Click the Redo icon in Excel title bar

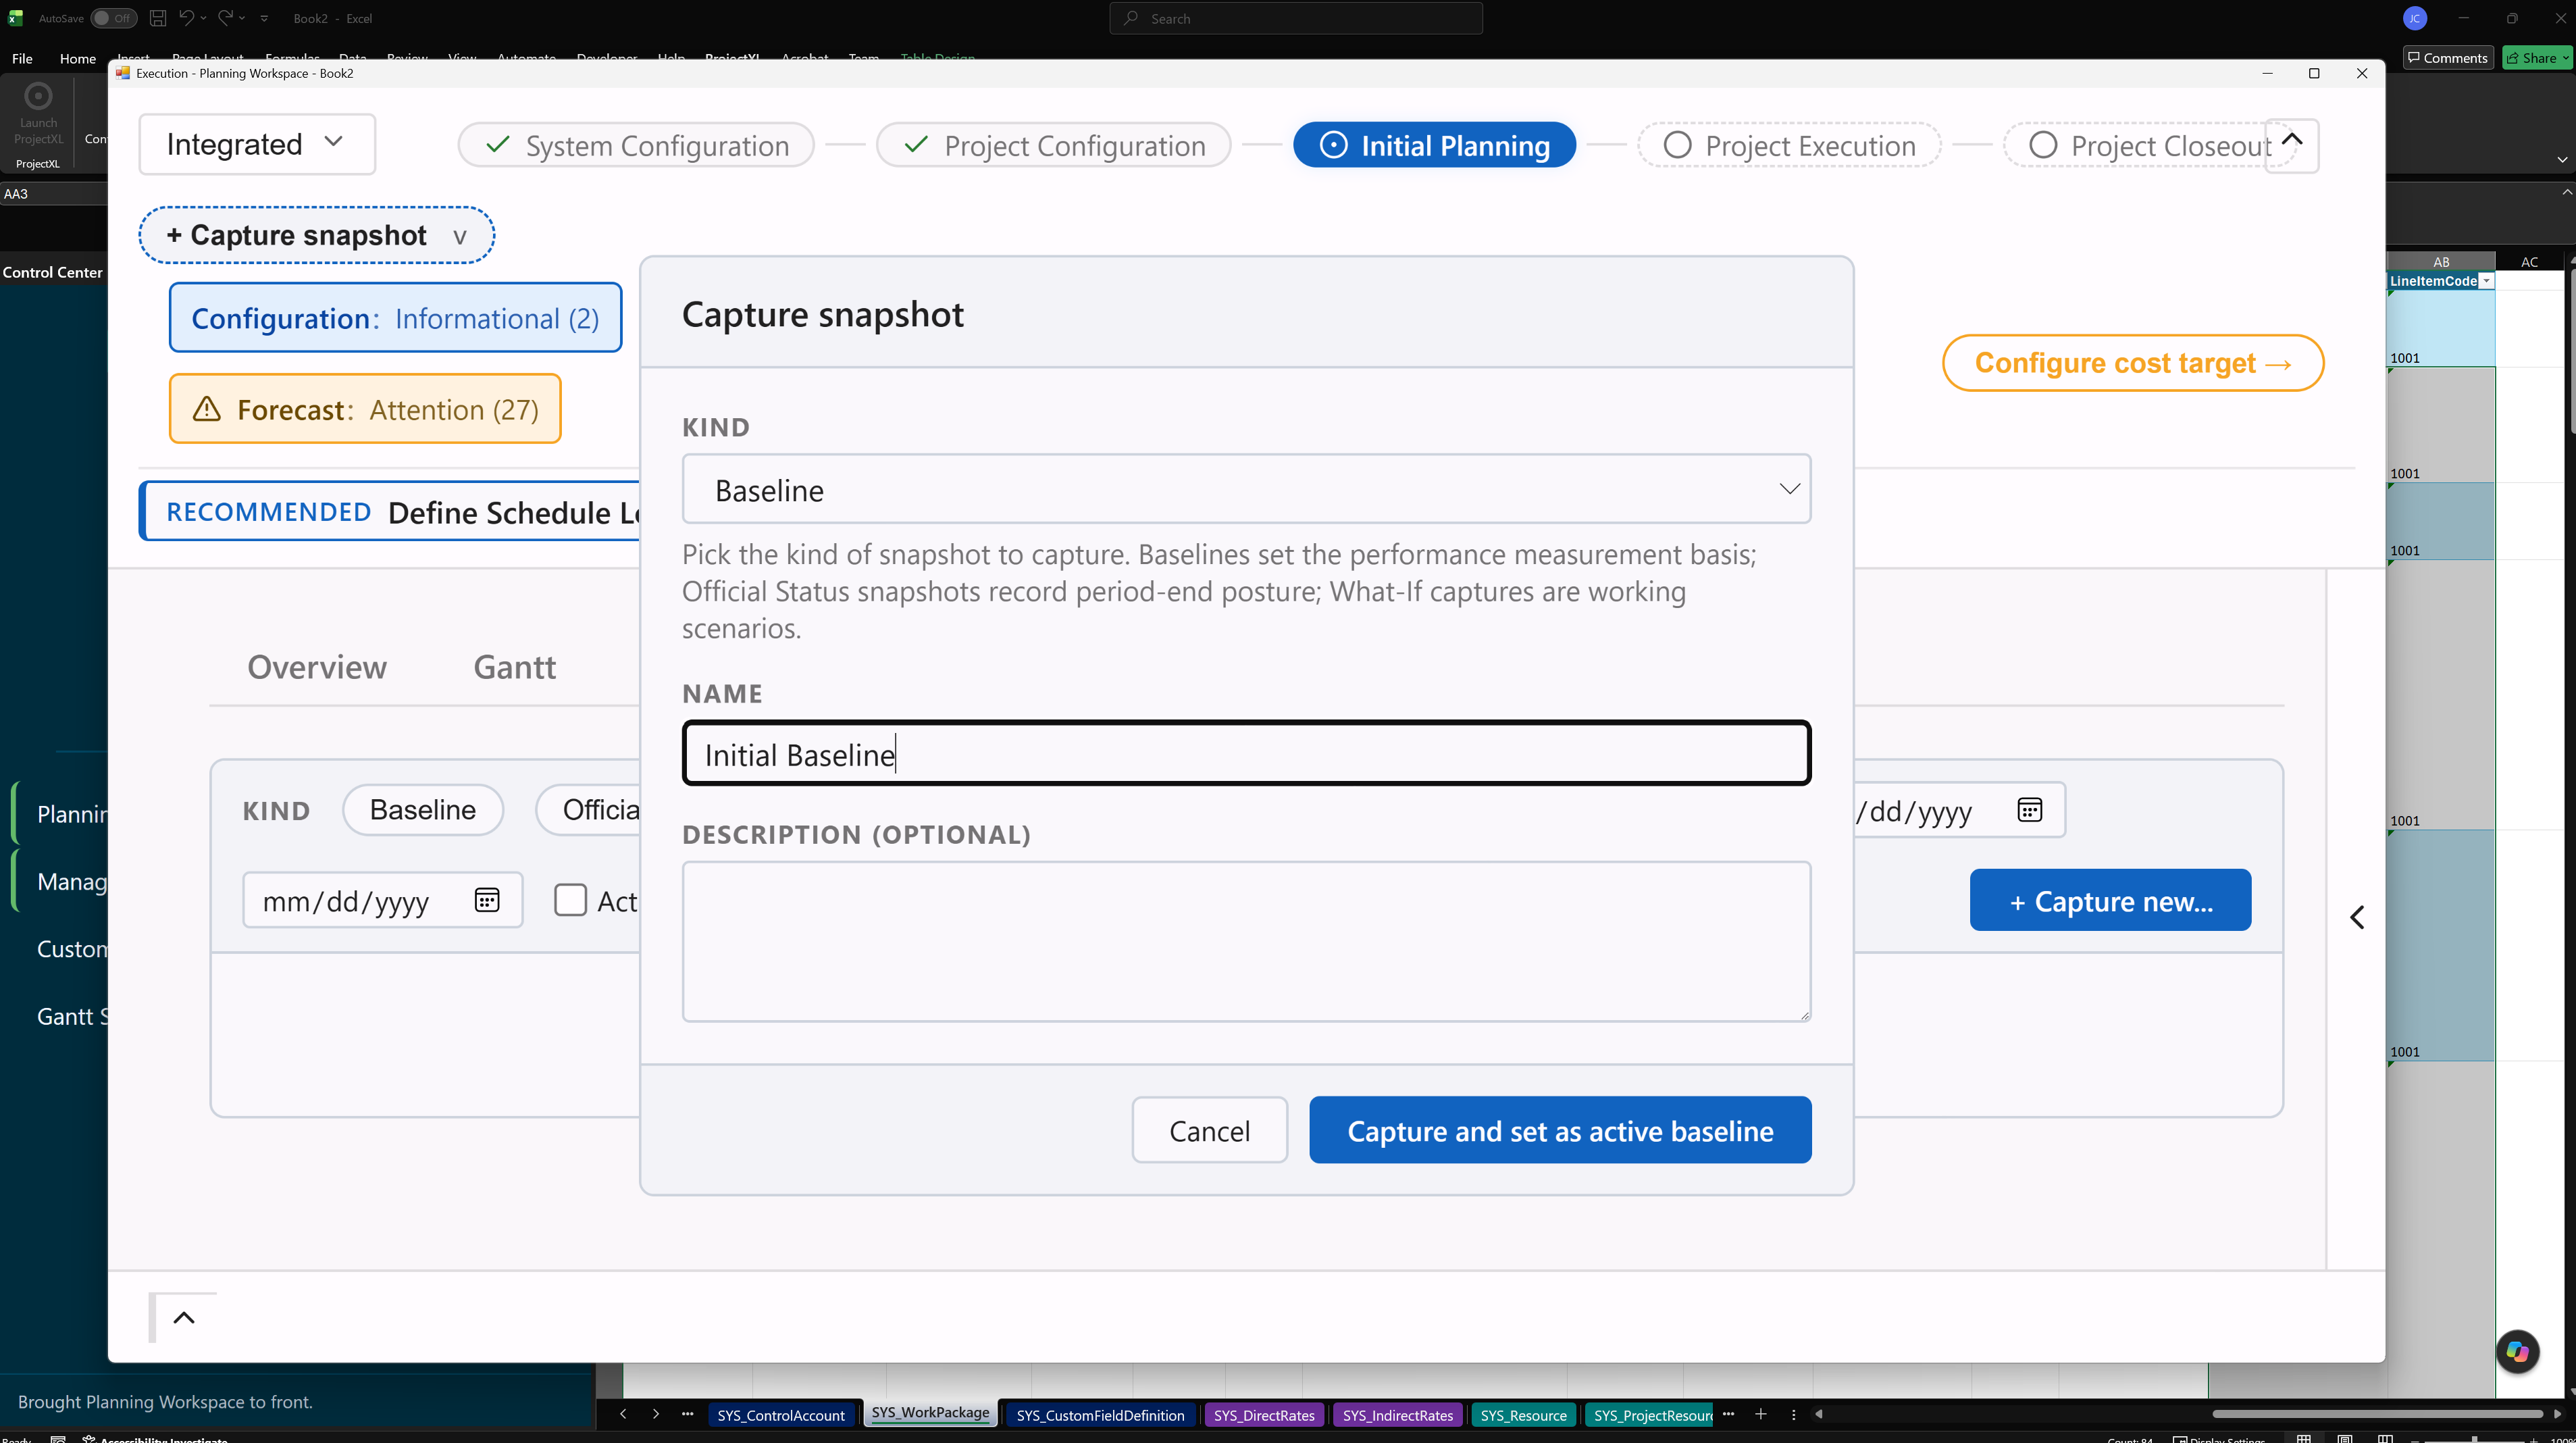225,18
